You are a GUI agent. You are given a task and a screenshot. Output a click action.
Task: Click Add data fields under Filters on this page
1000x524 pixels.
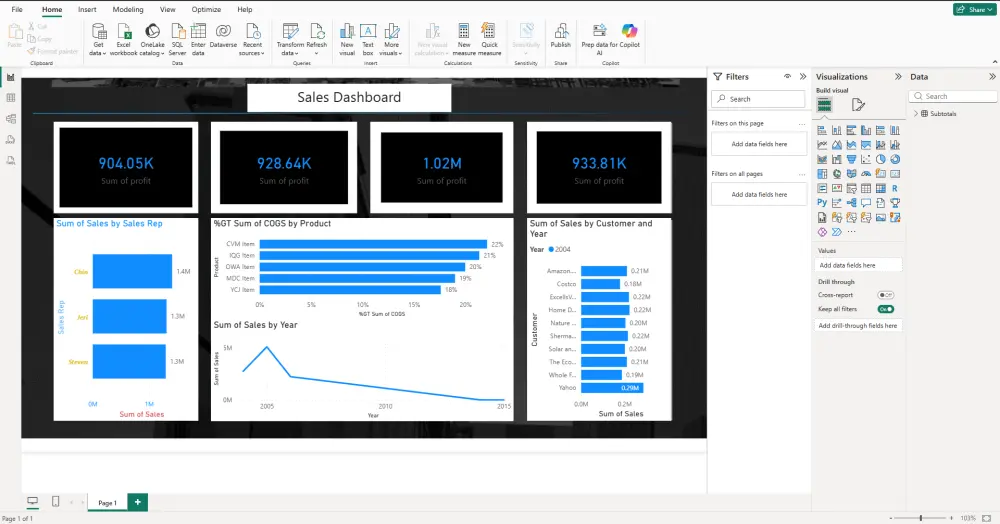pyautogui.click(x=759, y=144)
